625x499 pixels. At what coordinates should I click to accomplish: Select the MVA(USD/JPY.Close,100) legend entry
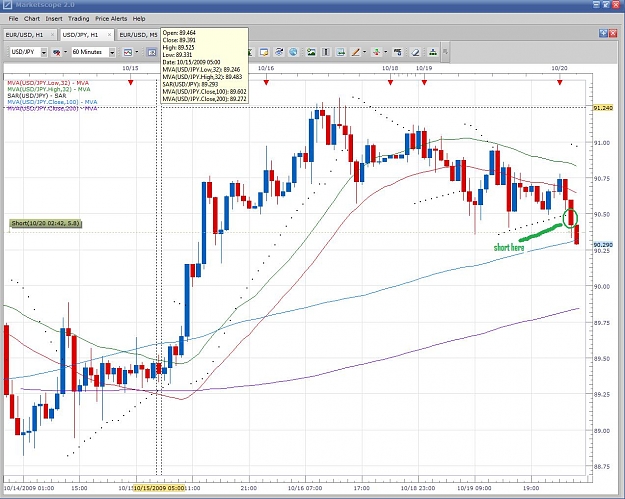(x=52, y=102)
